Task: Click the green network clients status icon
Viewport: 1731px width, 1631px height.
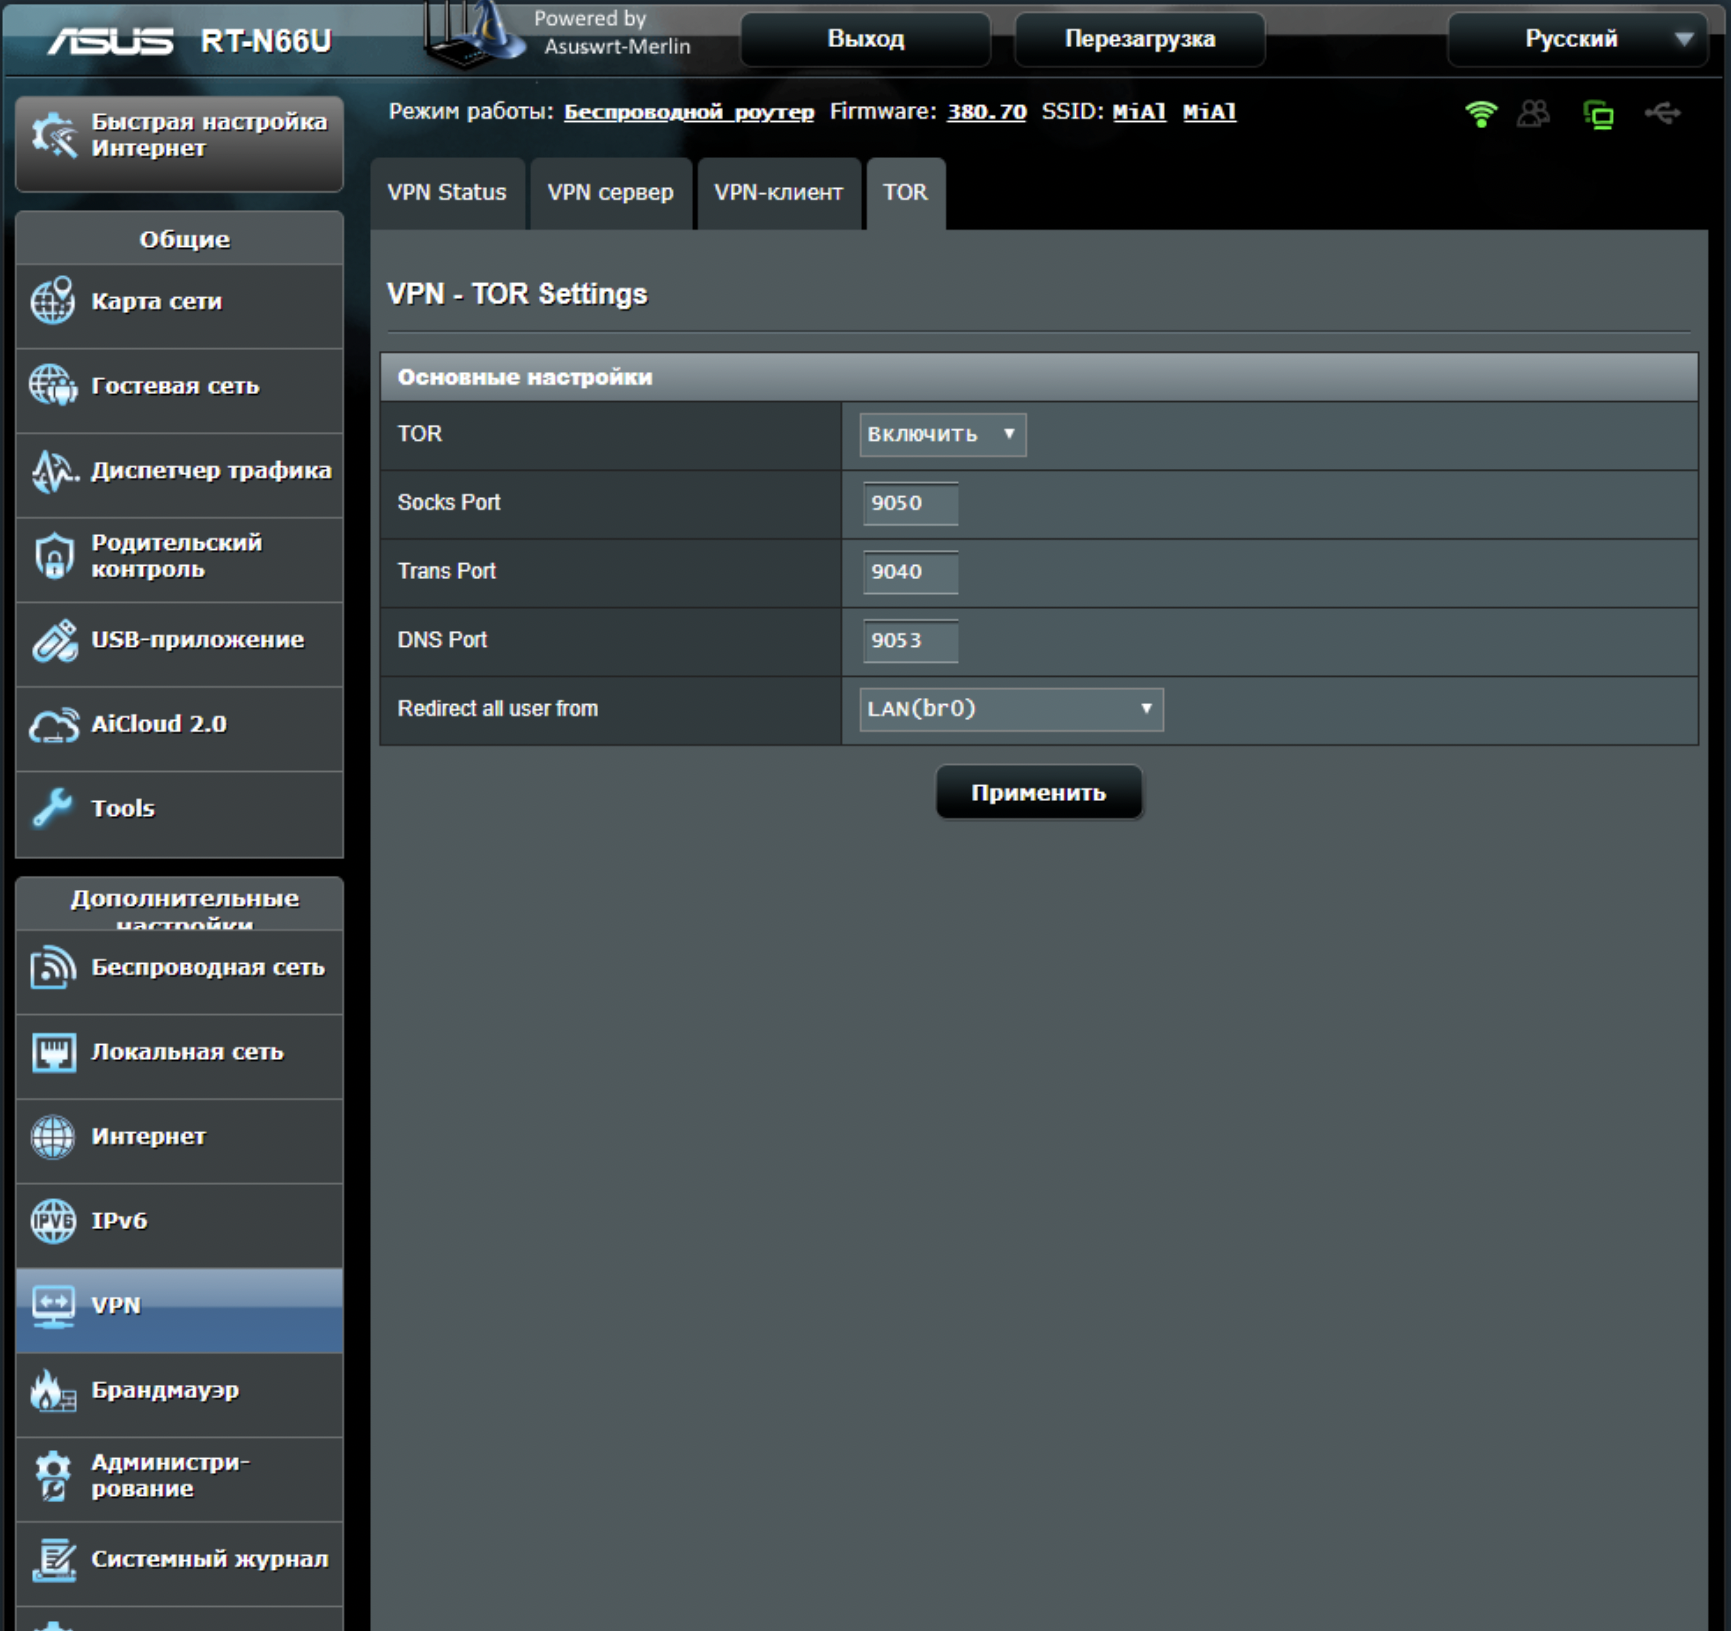Action: [1598, 114]
